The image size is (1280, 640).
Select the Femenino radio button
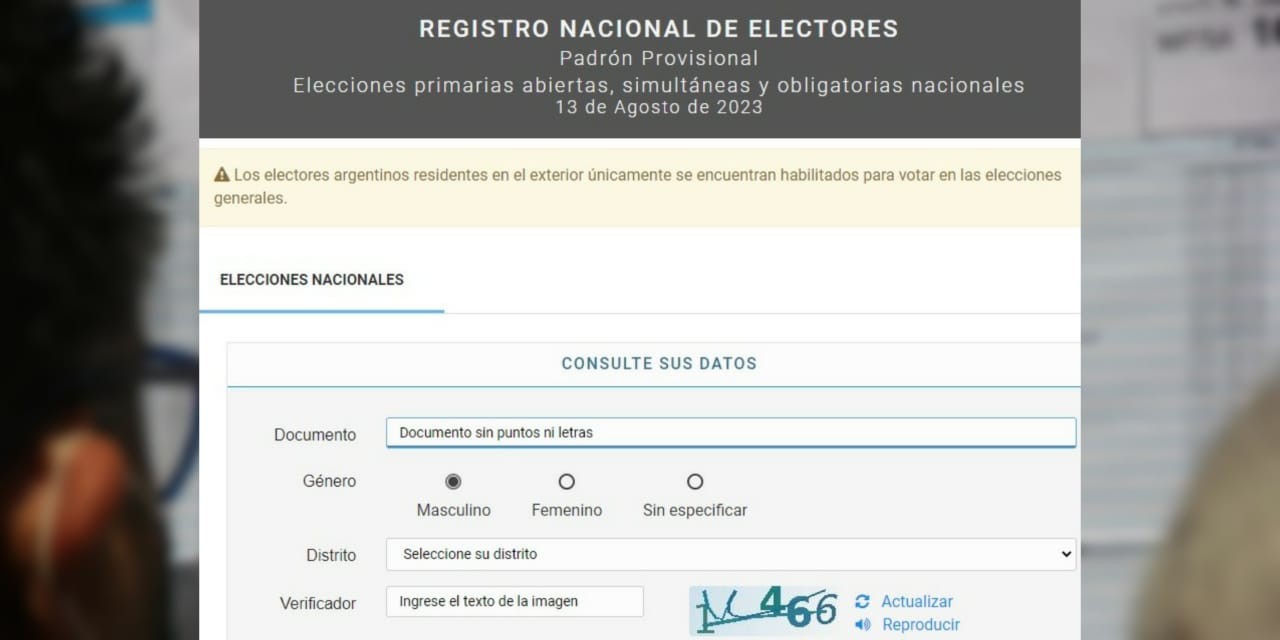tap(566, 481)
